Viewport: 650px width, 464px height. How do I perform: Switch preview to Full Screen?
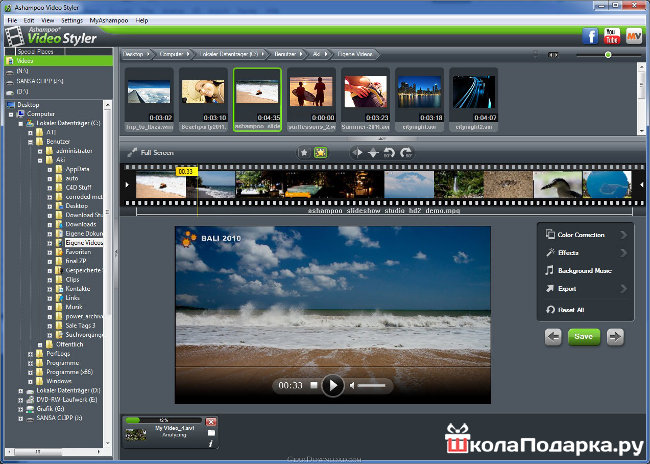(x=151, y=153)
